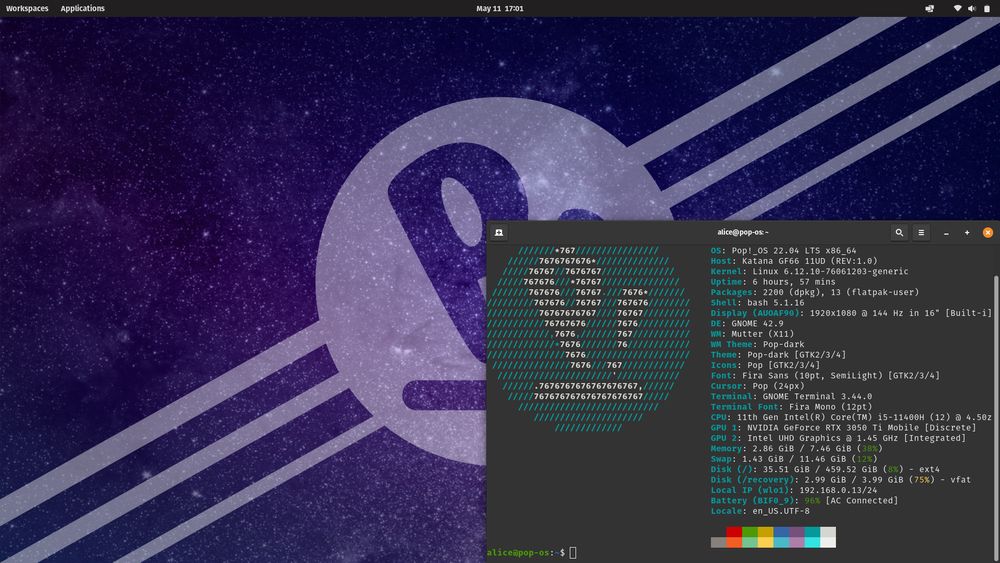1000x563 pixels.
Task: Click the Terminal Font line Fira Mono (12pt)
Action: coord(791,407)
